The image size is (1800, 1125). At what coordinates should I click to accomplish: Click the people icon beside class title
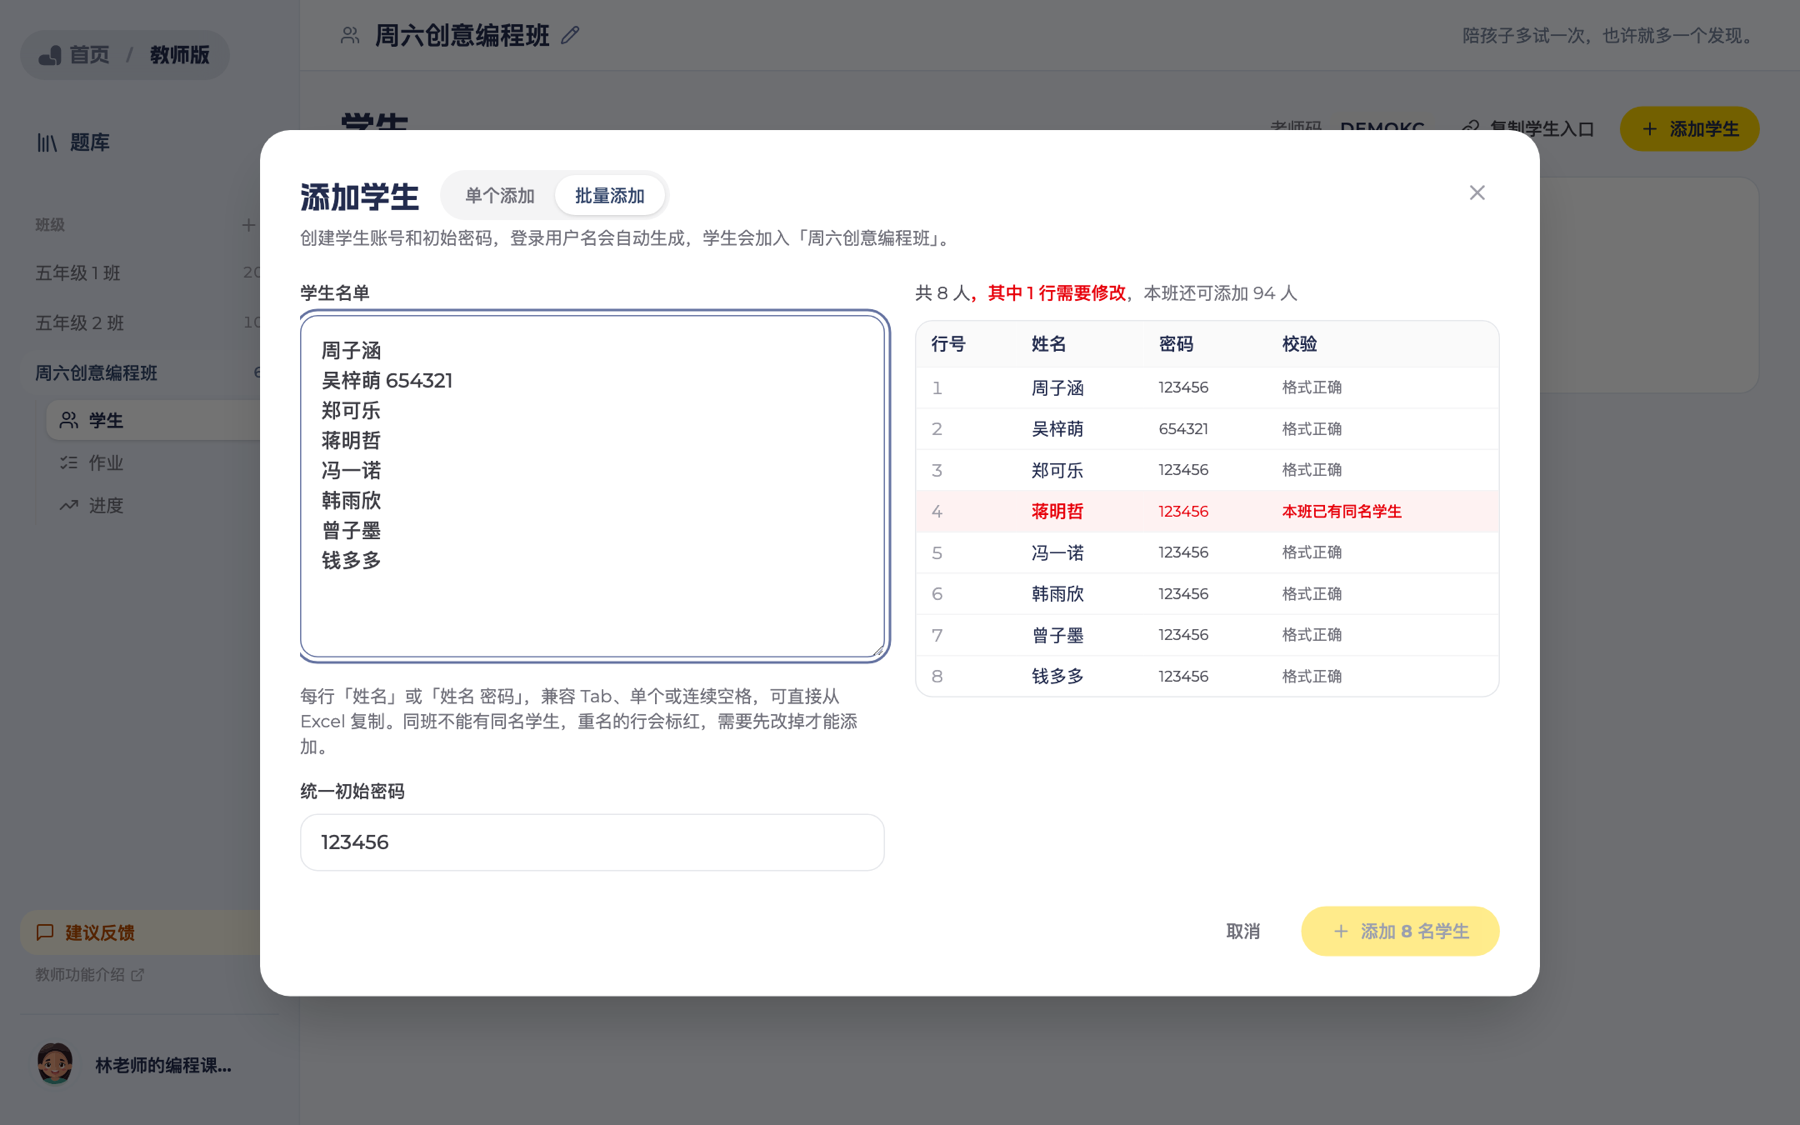pos(350,35)
